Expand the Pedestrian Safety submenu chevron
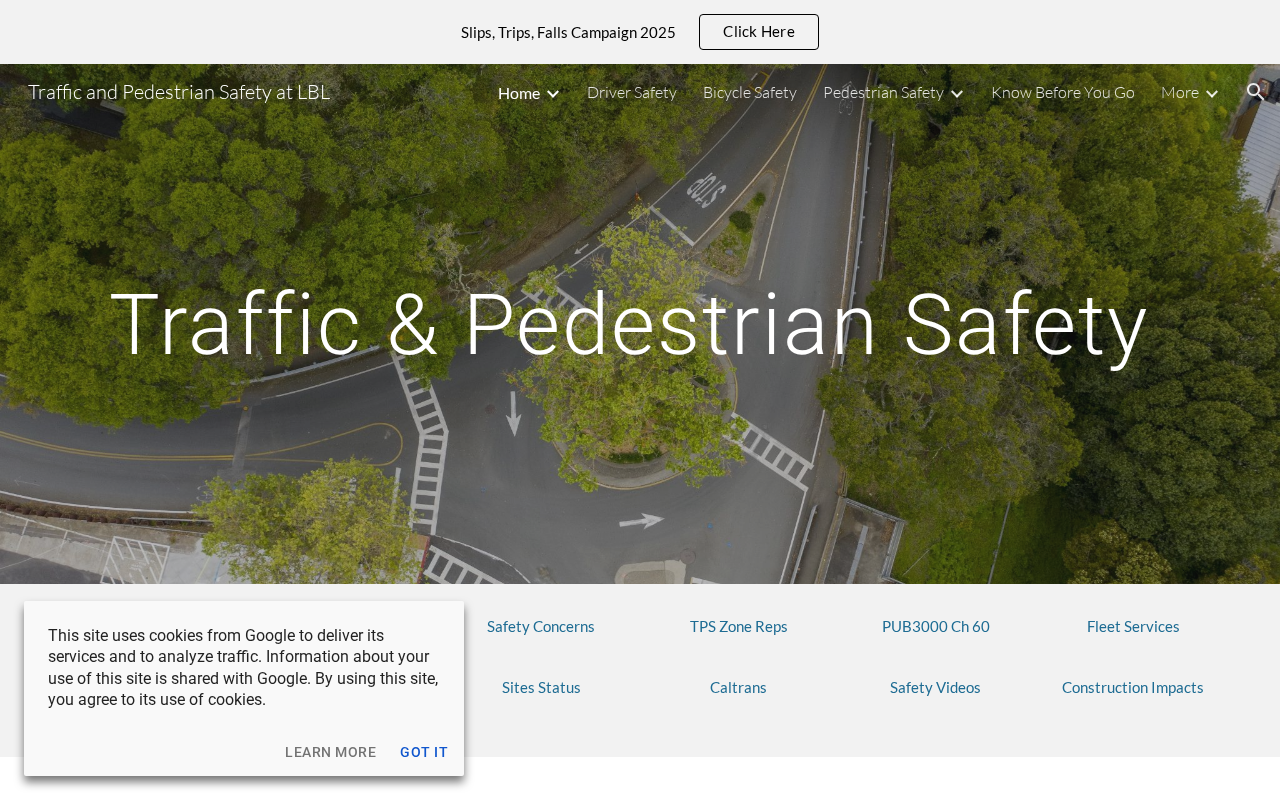 [x=957, y=93]
